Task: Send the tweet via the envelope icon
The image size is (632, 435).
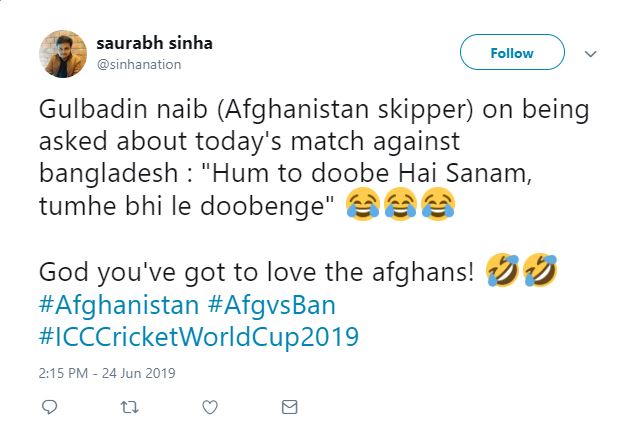Action: click(289, 408)
